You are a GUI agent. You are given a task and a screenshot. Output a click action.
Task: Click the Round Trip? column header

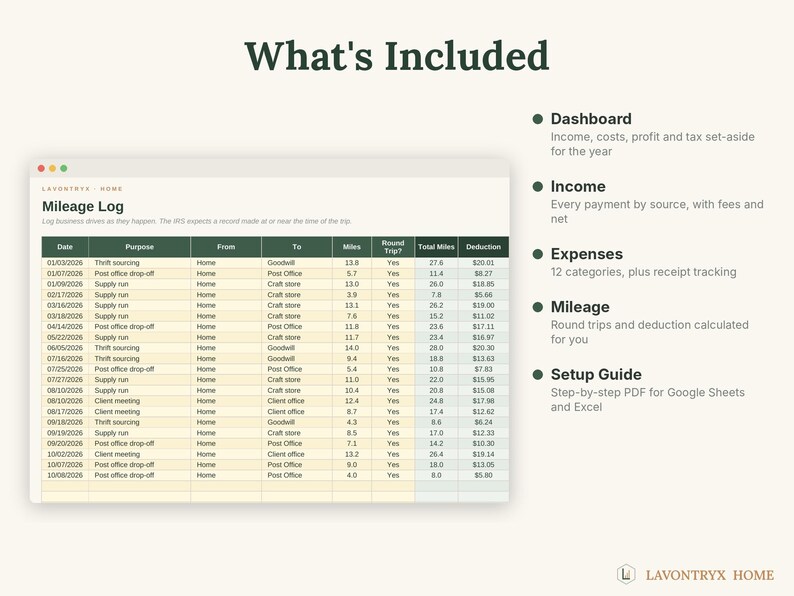point(393,247)
